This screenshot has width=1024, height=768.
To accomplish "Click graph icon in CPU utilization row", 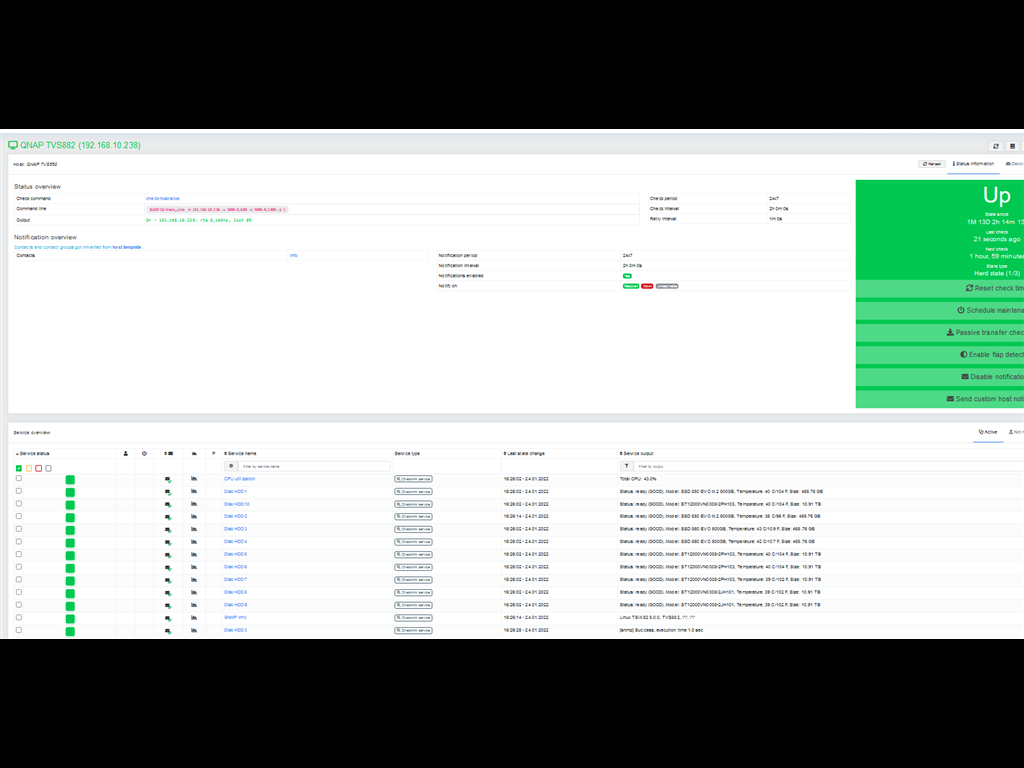I will click(194, 479).
